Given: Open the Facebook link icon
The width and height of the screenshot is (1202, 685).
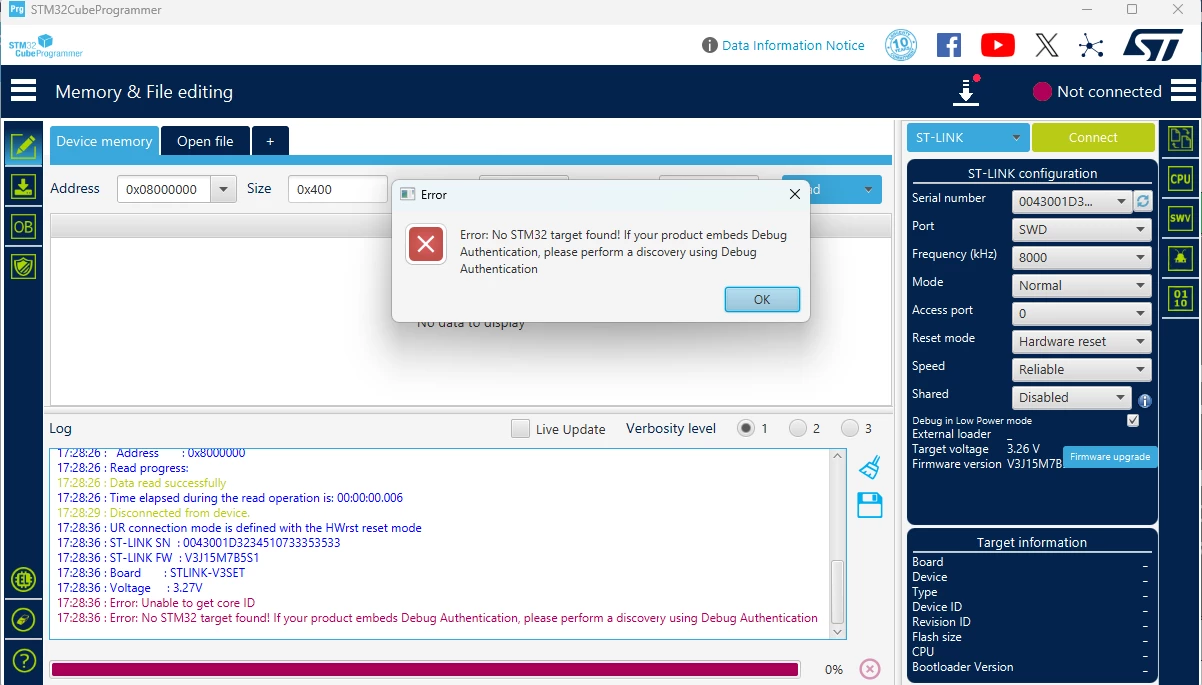Looking at the screenshot, I should [949, 45].
